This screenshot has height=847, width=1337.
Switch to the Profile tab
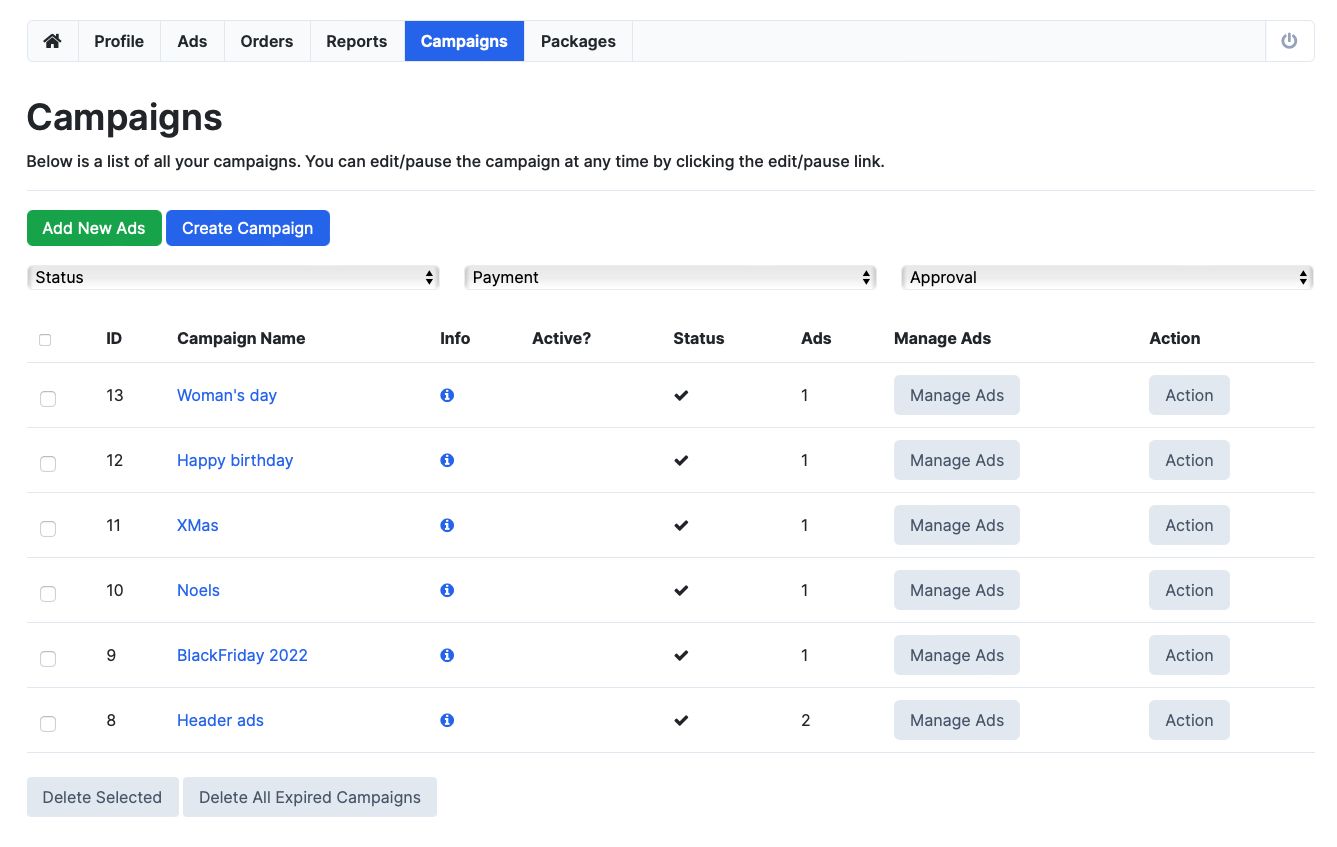119,41
